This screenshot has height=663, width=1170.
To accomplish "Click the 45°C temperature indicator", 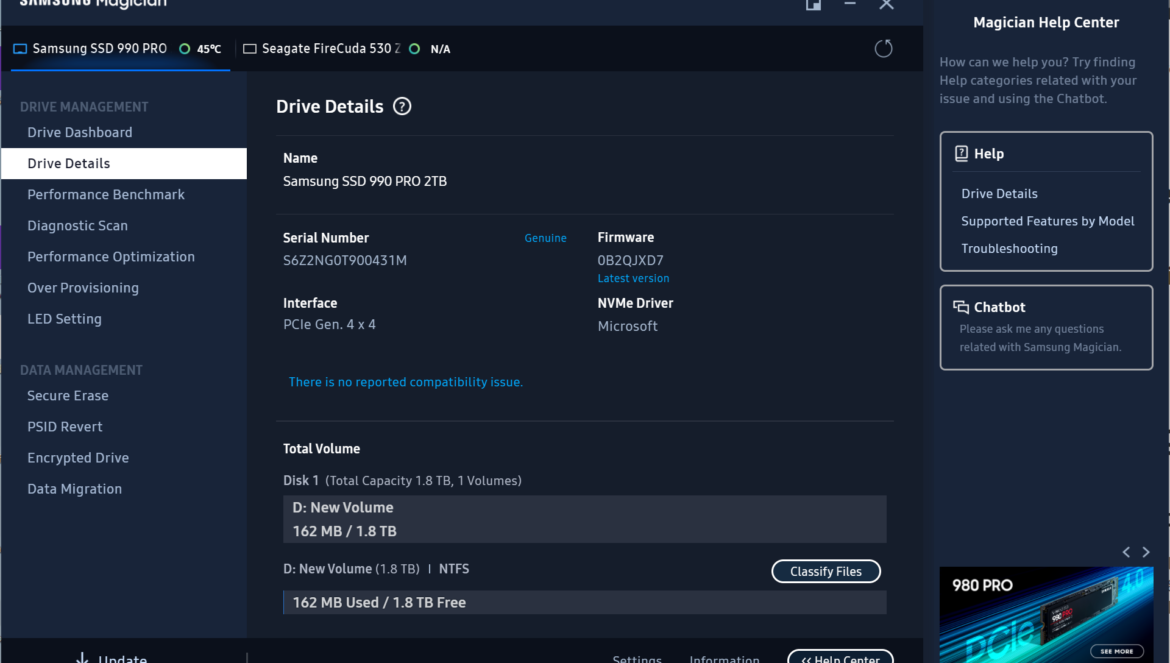I will (201, 48).
